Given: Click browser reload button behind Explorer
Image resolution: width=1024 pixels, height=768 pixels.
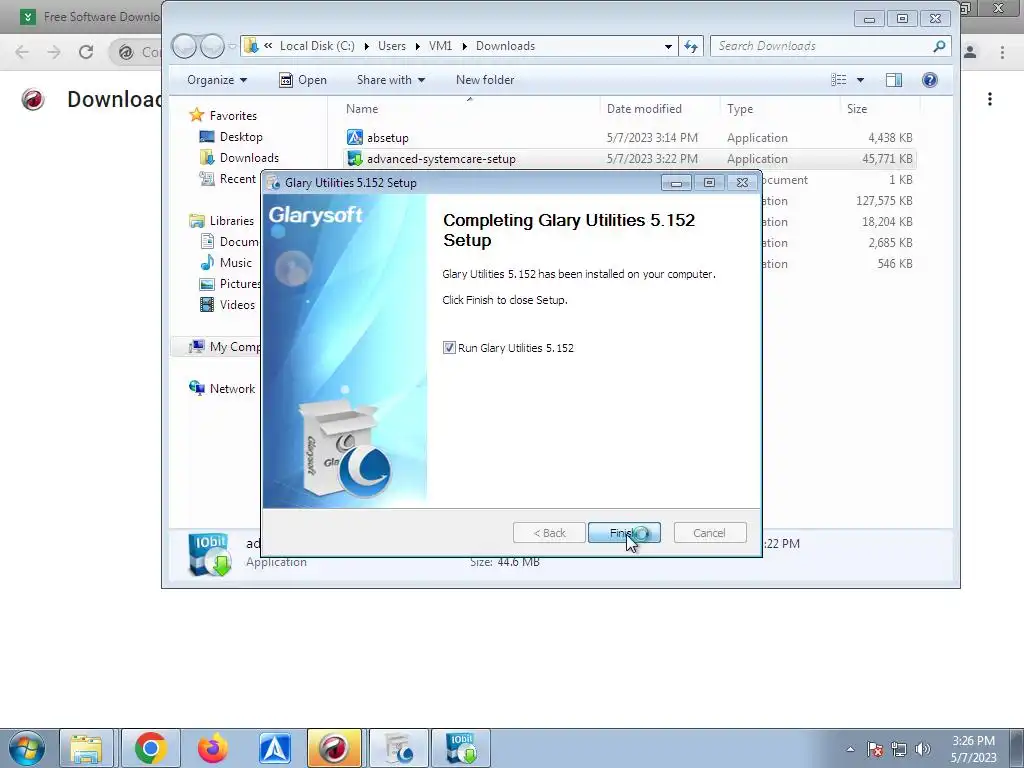Looking at the screenshot, I should pos(86,52).
